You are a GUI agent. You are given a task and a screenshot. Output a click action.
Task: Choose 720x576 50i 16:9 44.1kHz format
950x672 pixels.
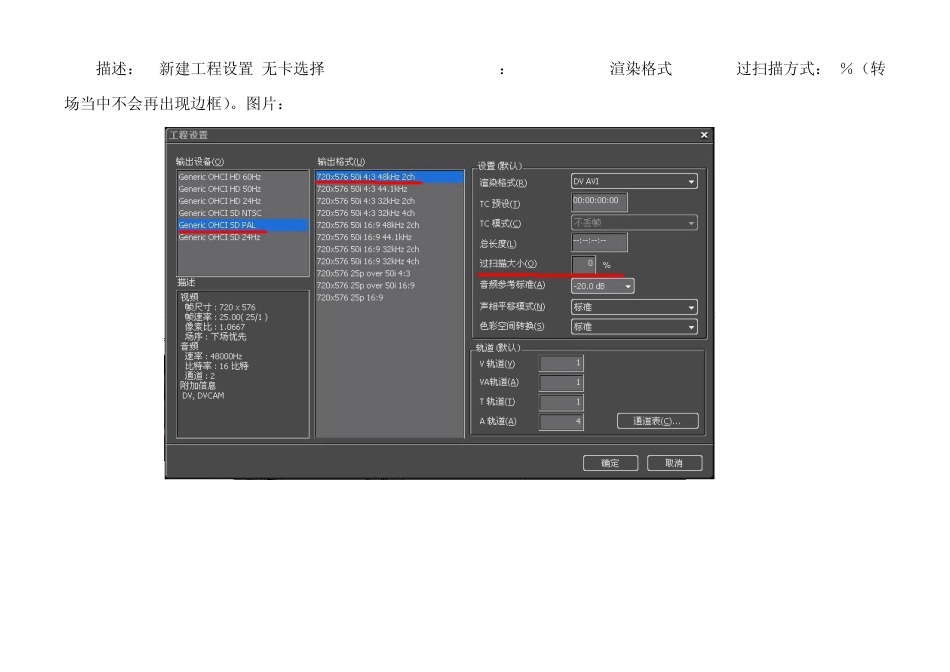(x=390, y=237)
